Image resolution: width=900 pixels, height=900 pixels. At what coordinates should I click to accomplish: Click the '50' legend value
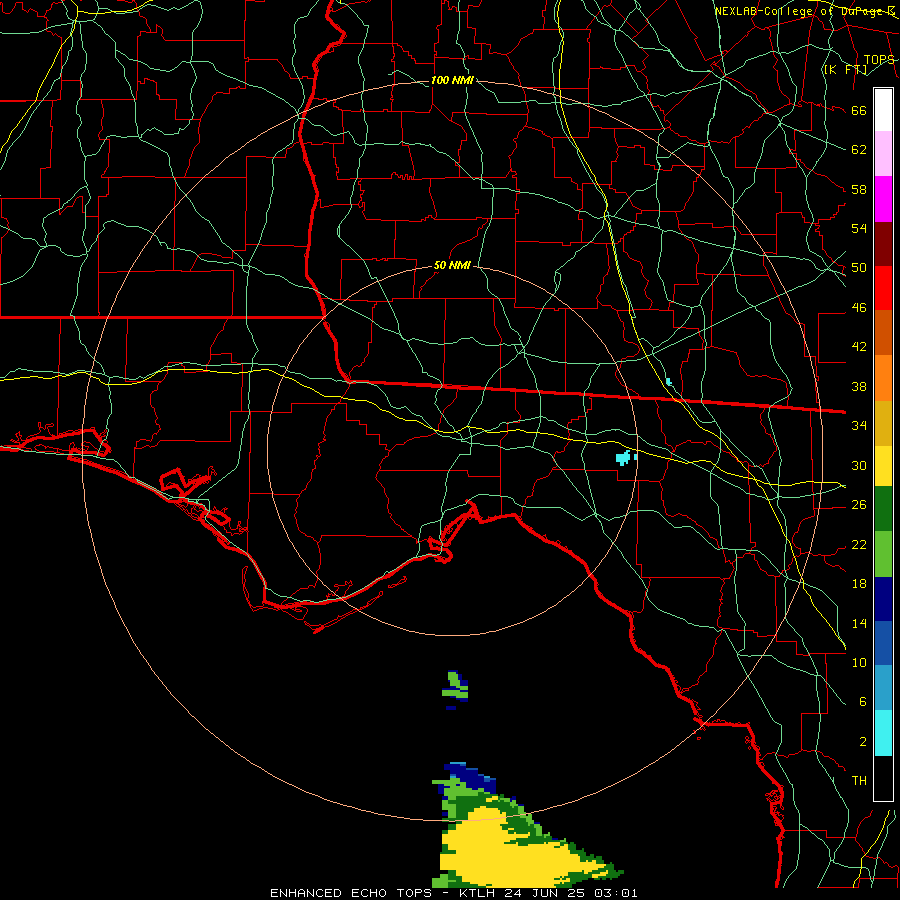point(859,267)
